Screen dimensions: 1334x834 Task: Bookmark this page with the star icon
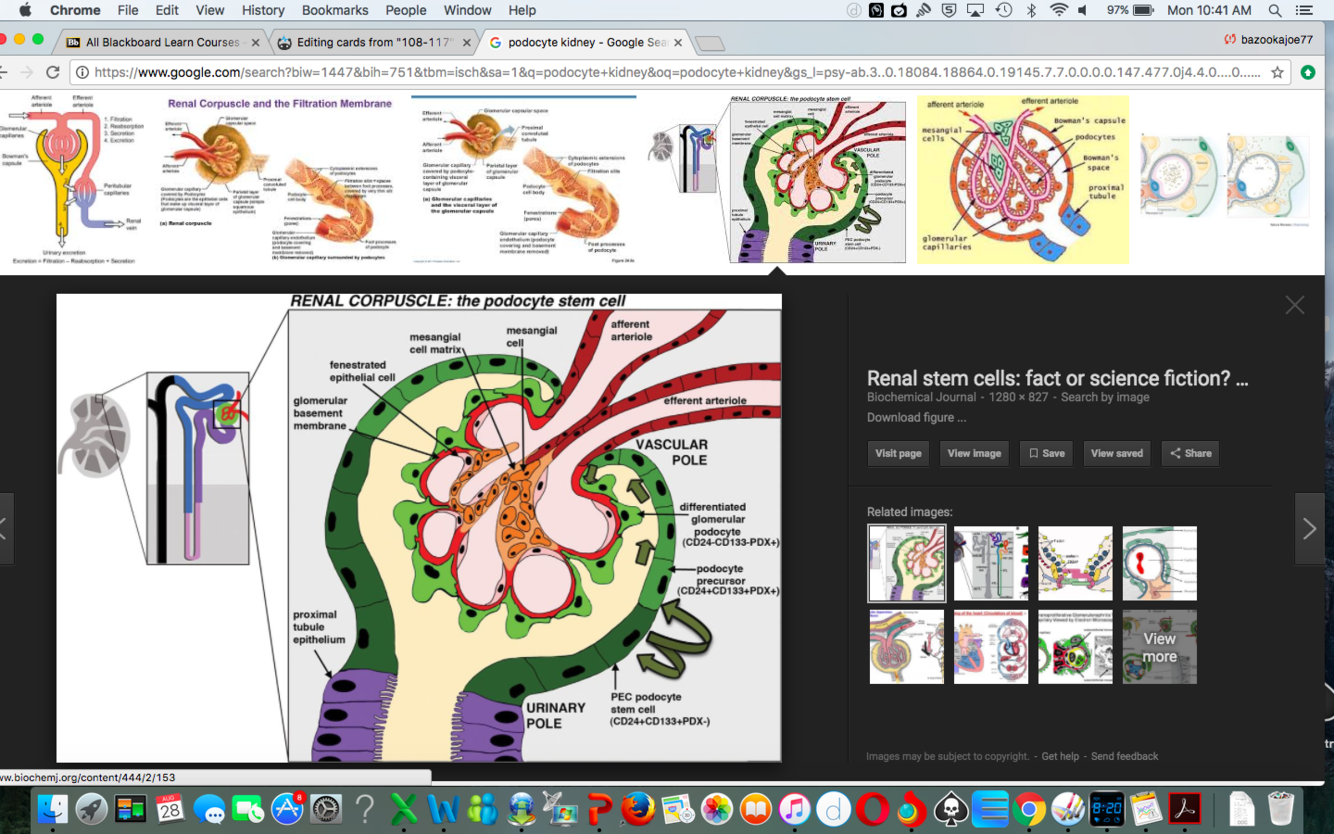pyautogui.click(x=1277, y=72)
